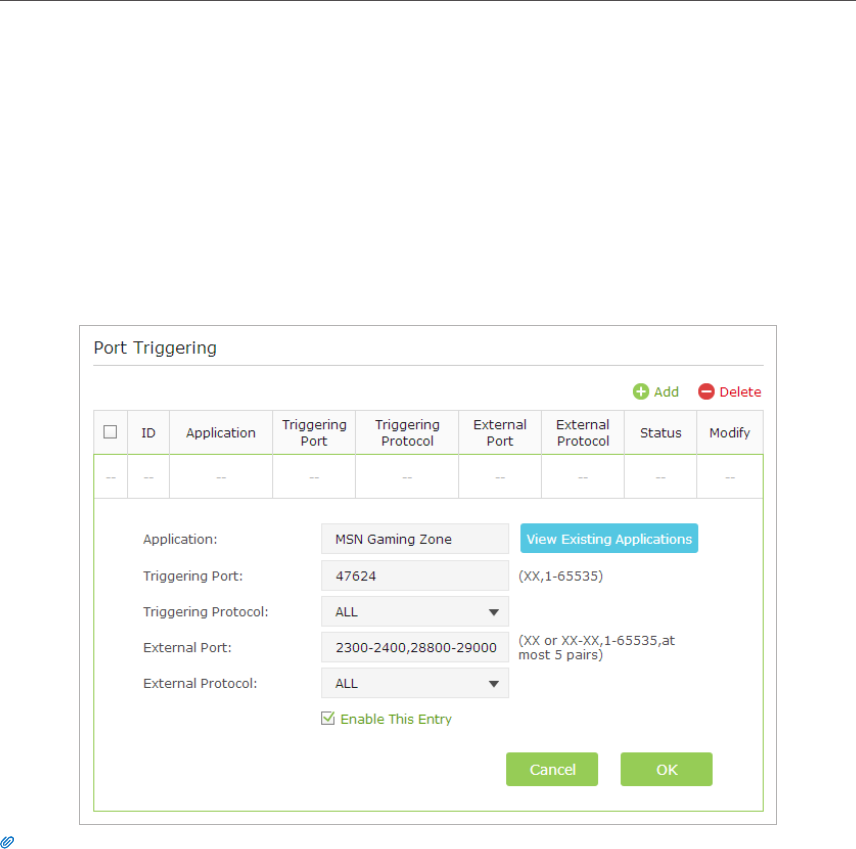Image resolution: width=856 pixels, height=849 pixels.
Task: Click the red Delete minus icon
Action: coord(706,391)
